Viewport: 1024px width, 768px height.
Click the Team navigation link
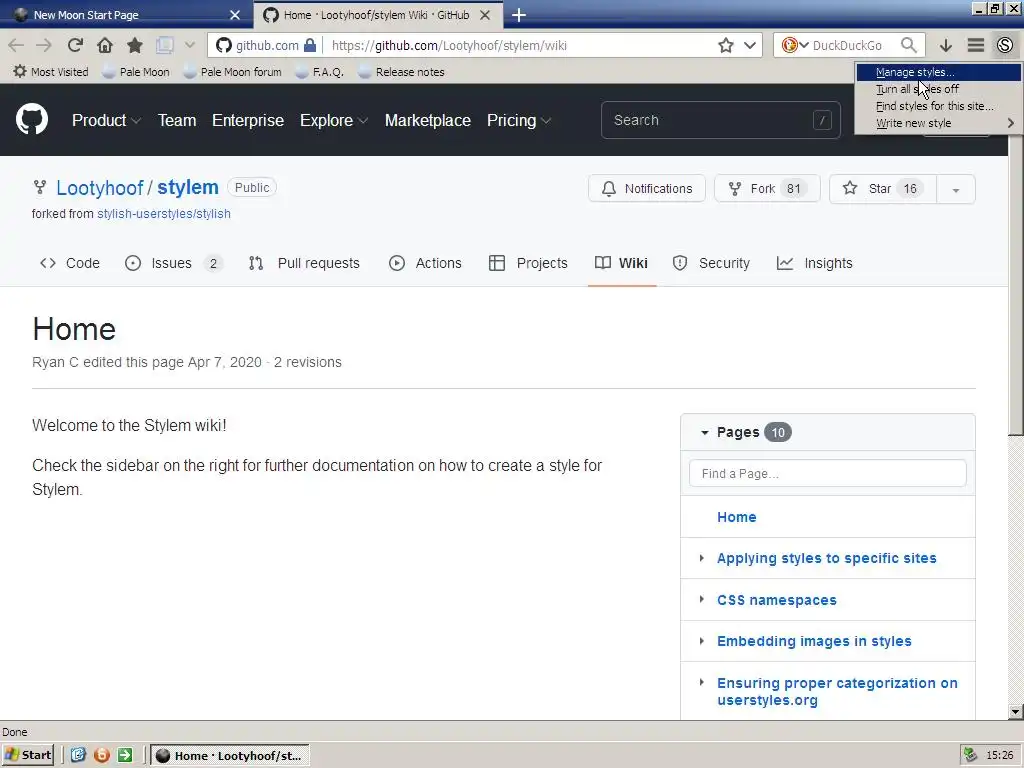(176, 120)
